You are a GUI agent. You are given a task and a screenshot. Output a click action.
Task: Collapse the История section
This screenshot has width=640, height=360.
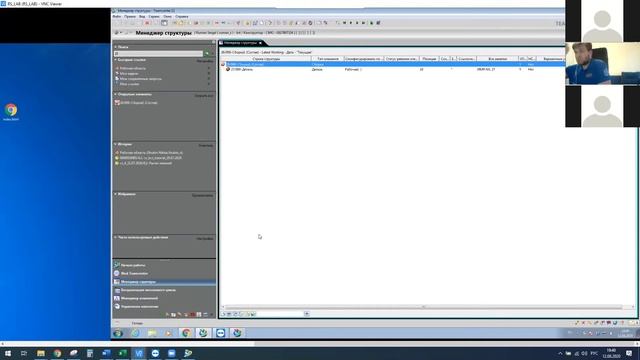[116, 144]
